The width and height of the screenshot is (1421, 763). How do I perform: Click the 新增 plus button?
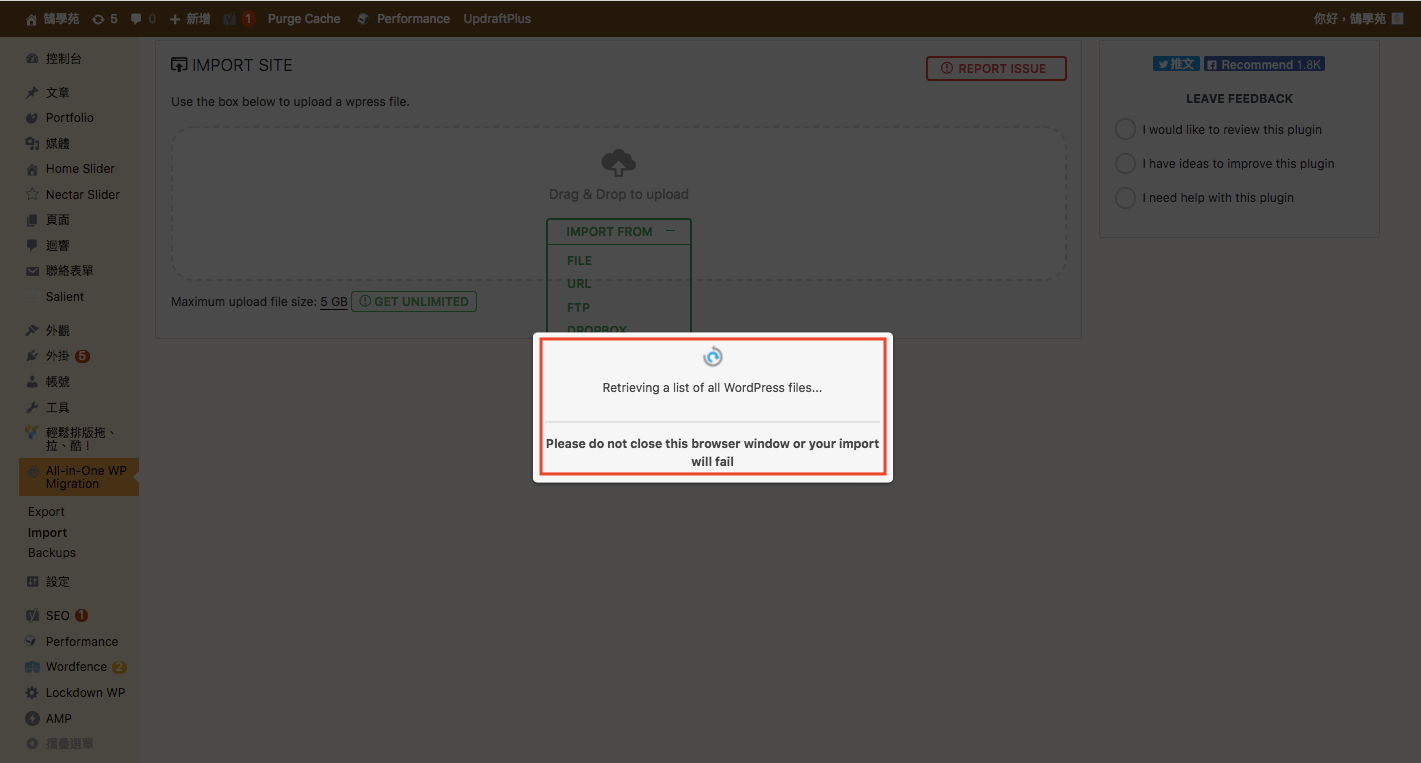(189, 19)
